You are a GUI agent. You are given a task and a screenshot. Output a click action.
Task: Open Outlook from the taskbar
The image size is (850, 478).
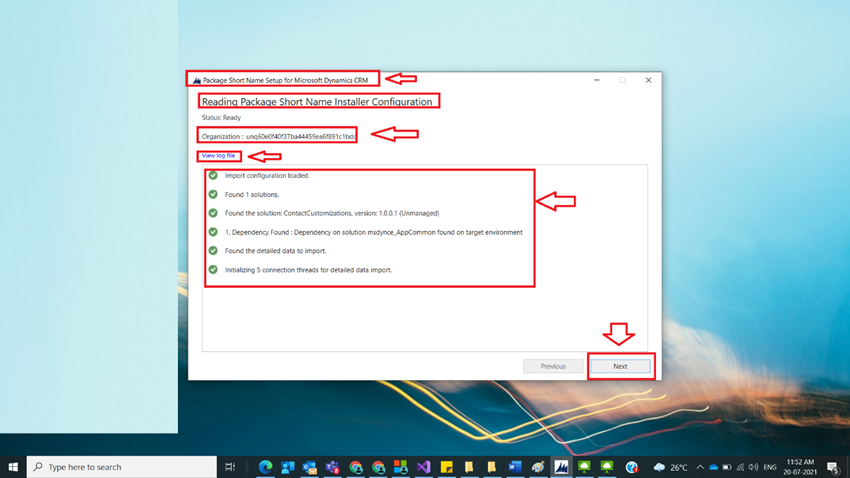point(310,467)
